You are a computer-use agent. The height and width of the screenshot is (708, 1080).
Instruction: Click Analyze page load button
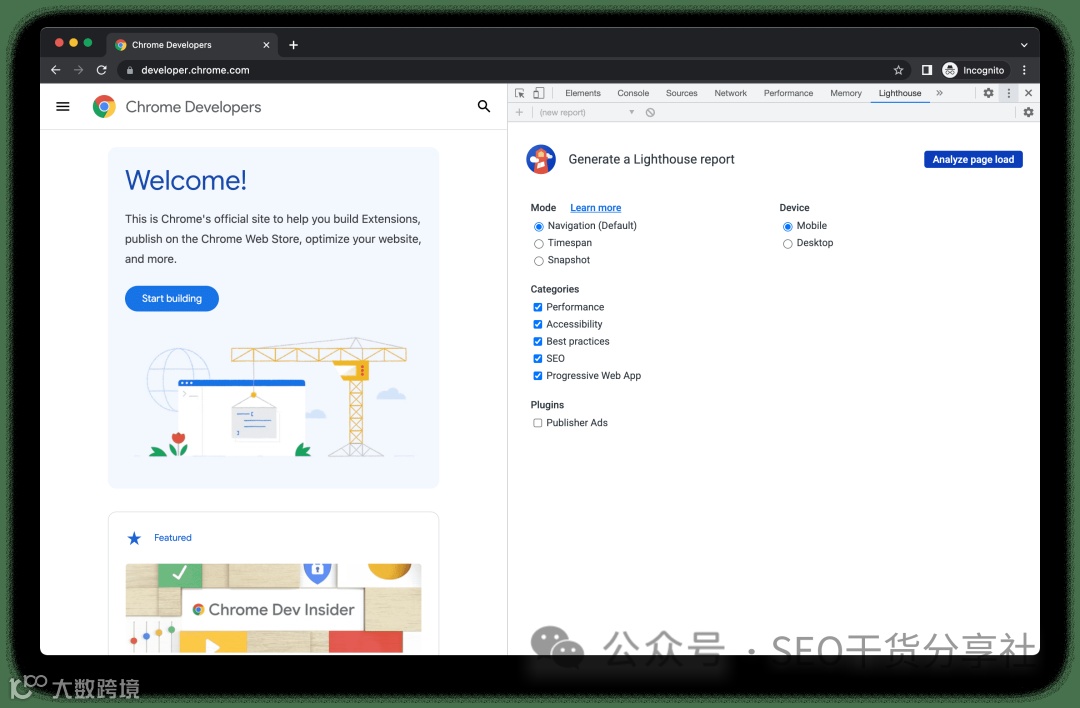(x=973, y=159)
